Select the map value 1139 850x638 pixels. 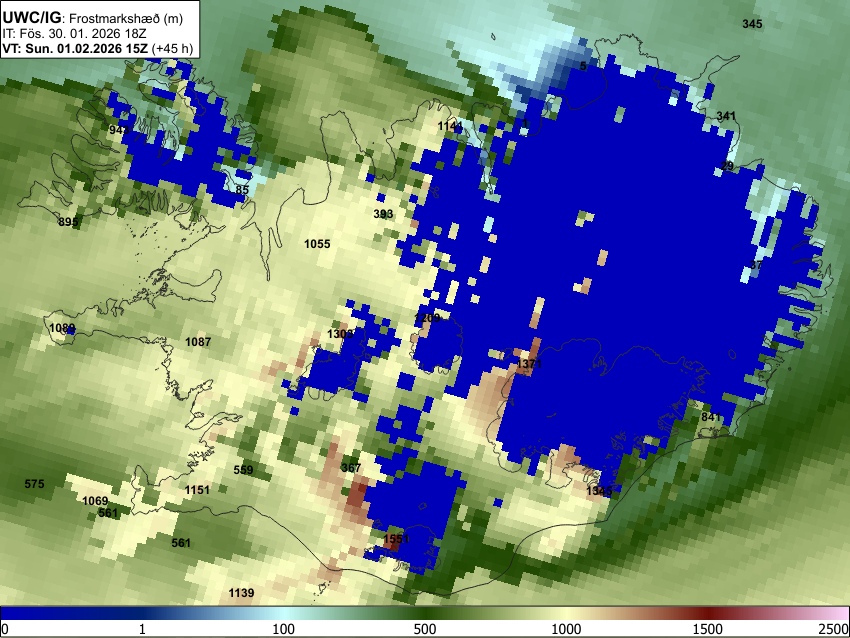coord(241,593)
